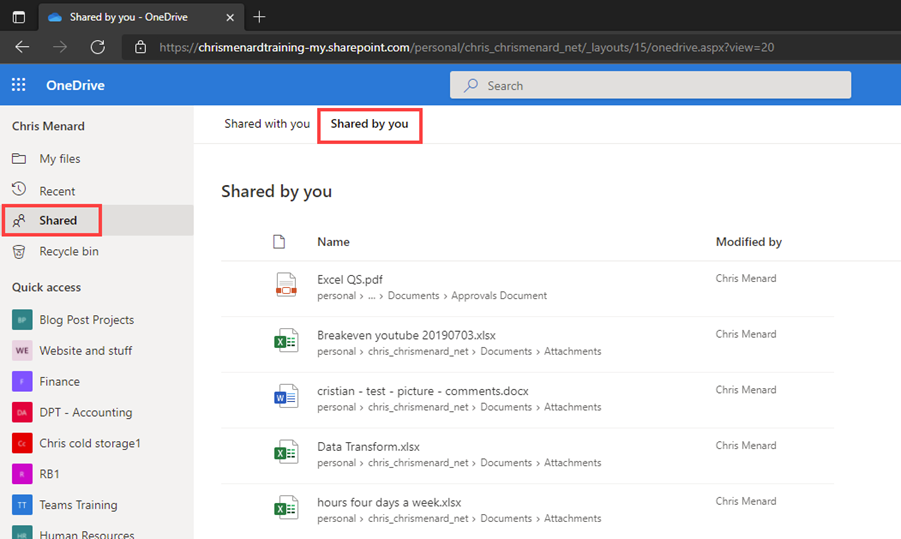Click the browser address URL field
Image resolution: width=901 pixels, height=539 pixels.
coord(466,47)
